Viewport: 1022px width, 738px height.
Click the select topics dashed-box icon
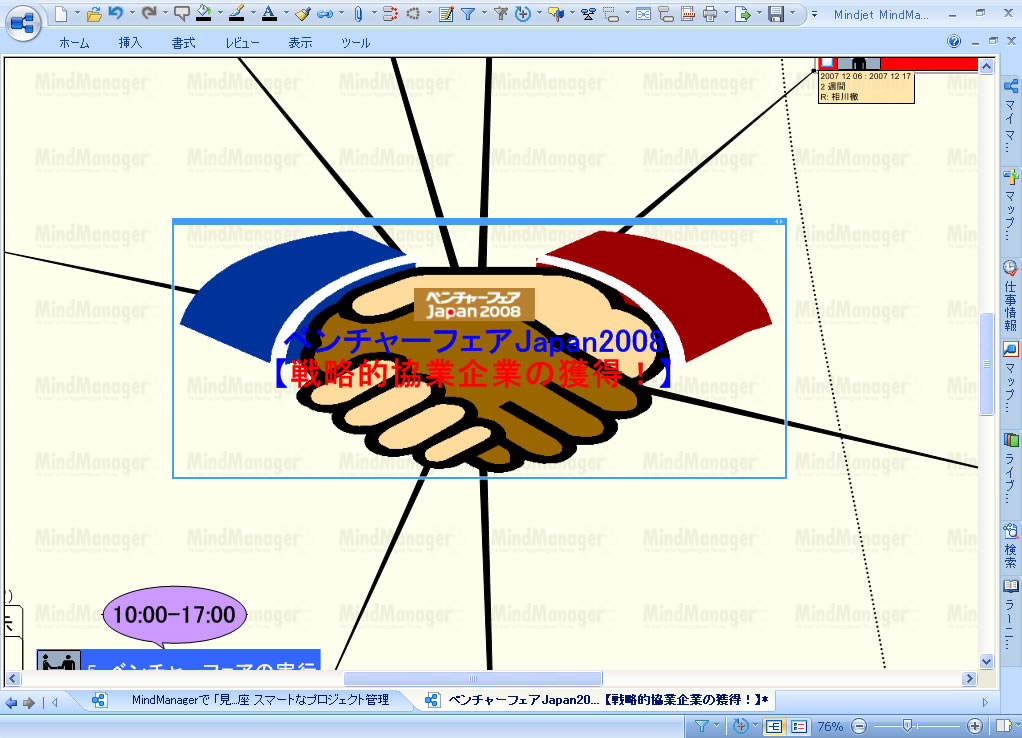tap(611, 13)
